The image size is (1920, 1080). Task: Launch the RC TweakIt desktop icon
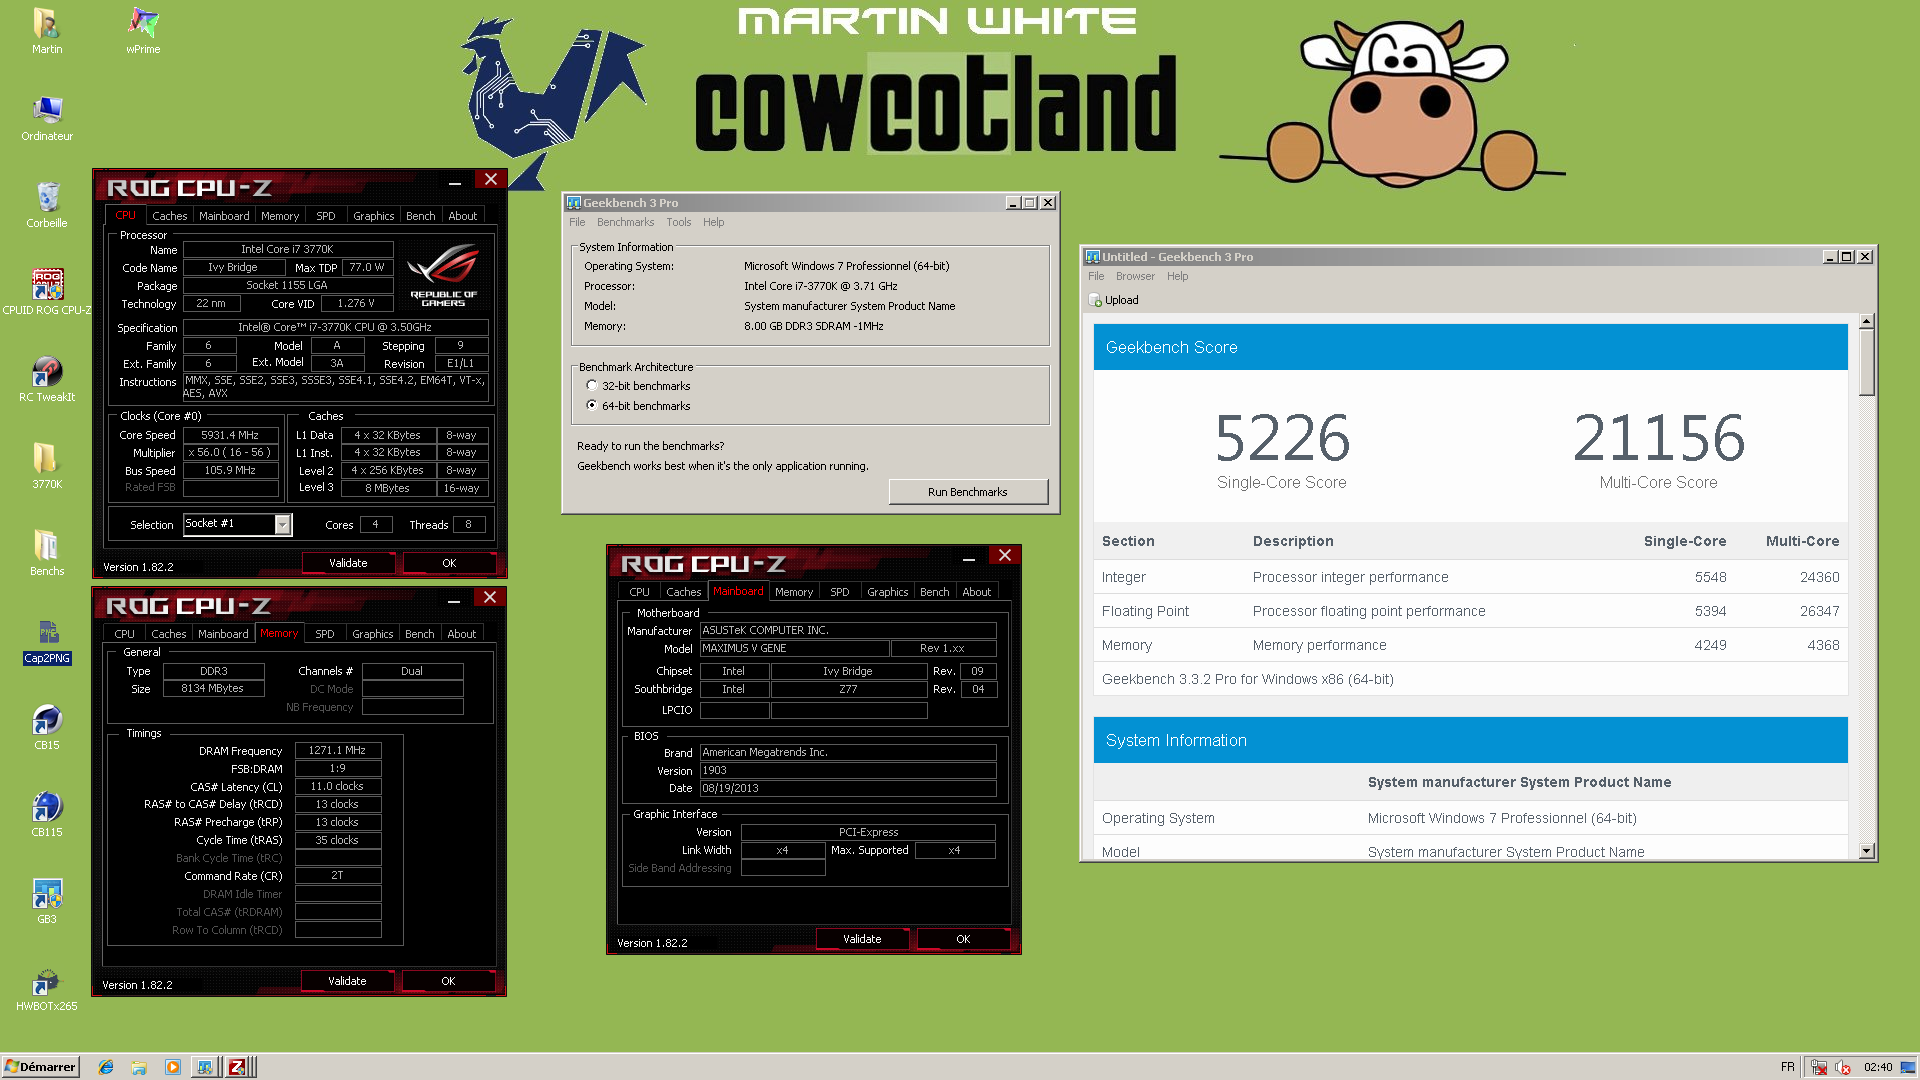pos(47,378)
